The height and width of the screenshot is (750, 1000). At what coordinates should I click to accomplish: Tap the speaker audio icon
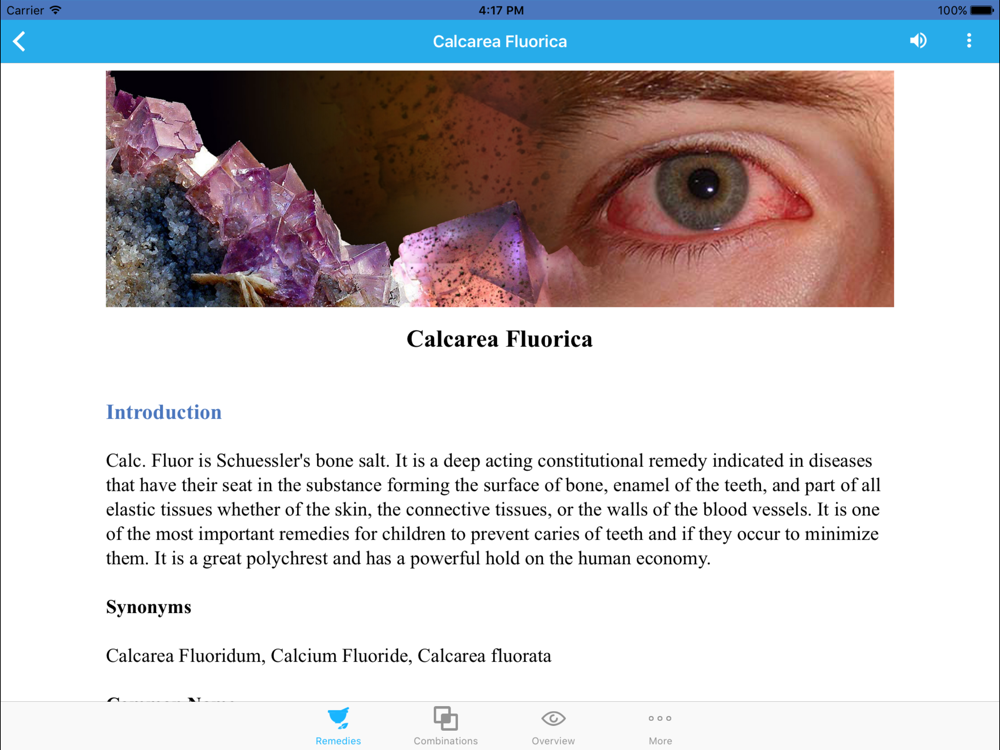point(918,41)
